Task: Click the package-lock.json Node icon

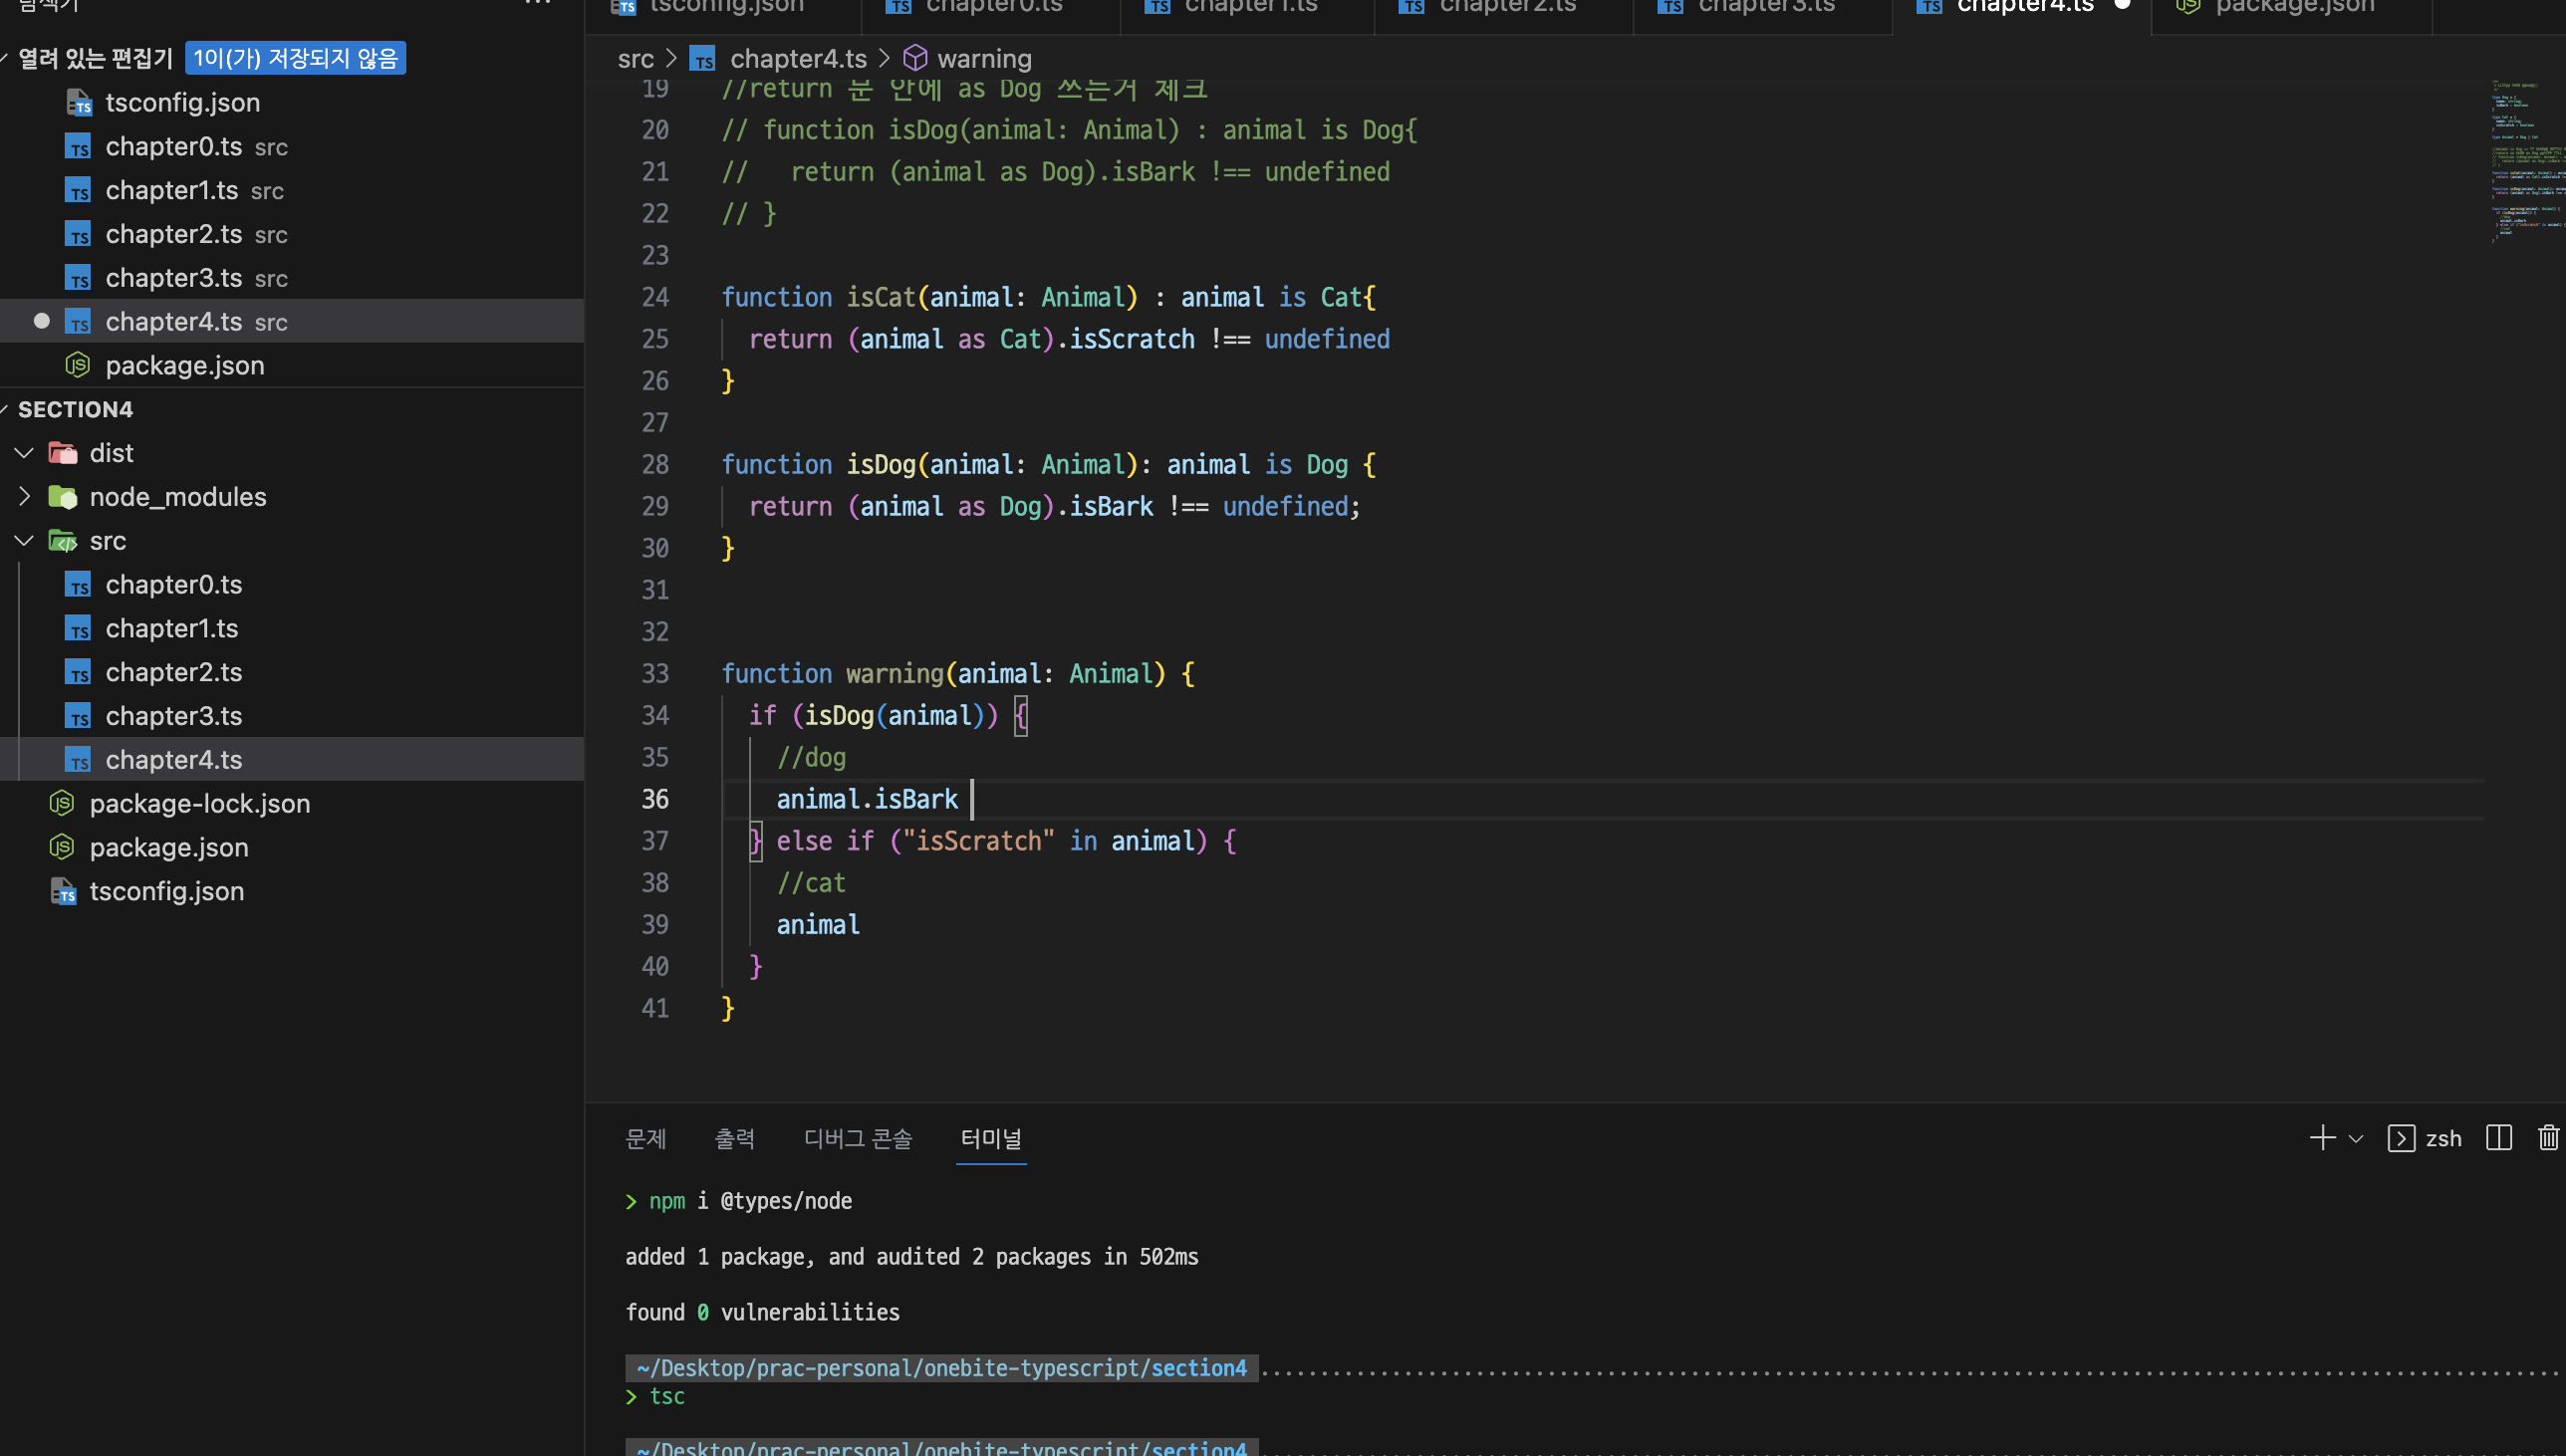Action: 62,803
